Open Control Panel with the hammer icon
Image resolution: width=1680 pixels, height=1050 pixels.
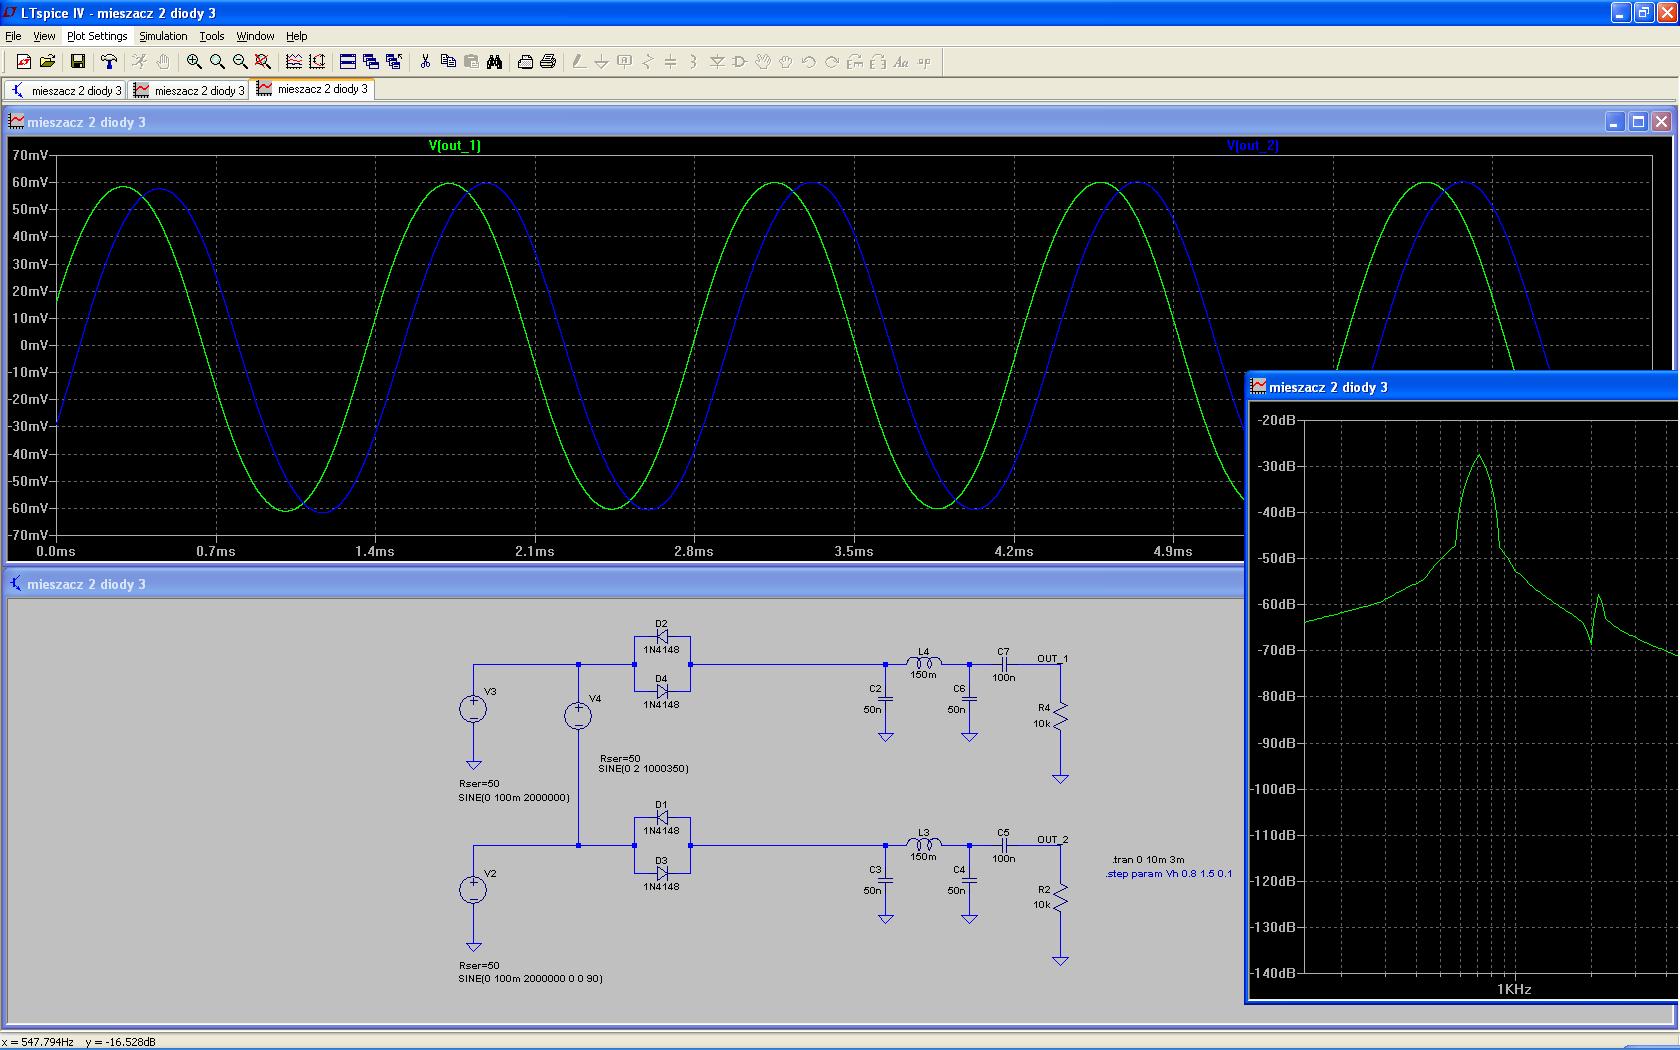108,62
